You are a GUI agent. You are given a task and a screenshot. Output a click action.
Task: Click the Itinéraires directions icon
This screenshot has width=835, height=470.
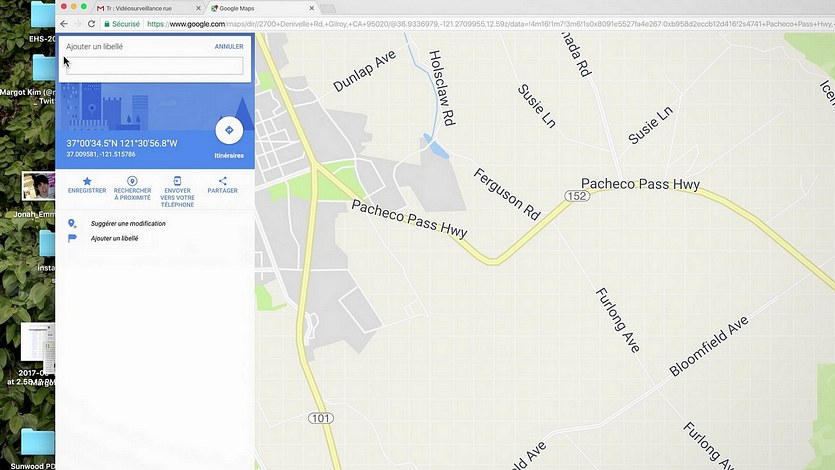pyautogui.click(x=229, y=130)
